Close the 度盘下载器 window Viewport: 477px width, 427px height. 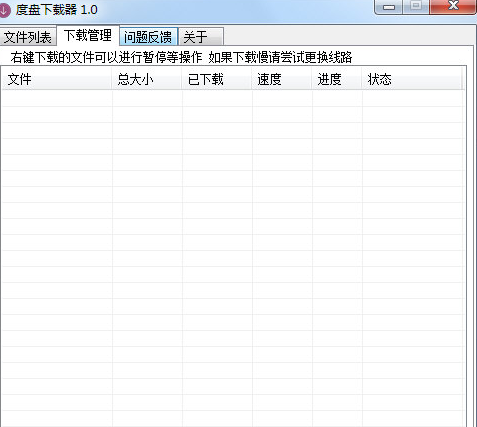pos(453,6)
